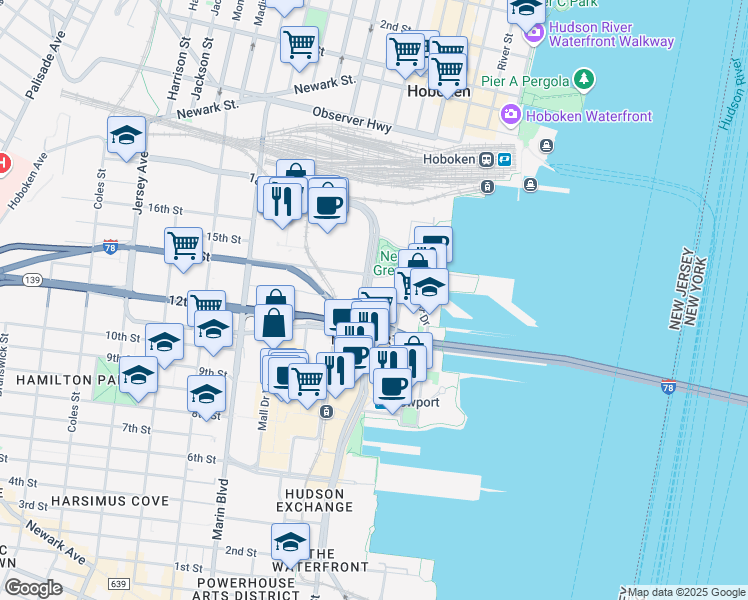The height and width of the screenshot is (600, 748).
Task: Click the Hudson River Waterfront Walkway camera icon
Action: coord(534,34)
